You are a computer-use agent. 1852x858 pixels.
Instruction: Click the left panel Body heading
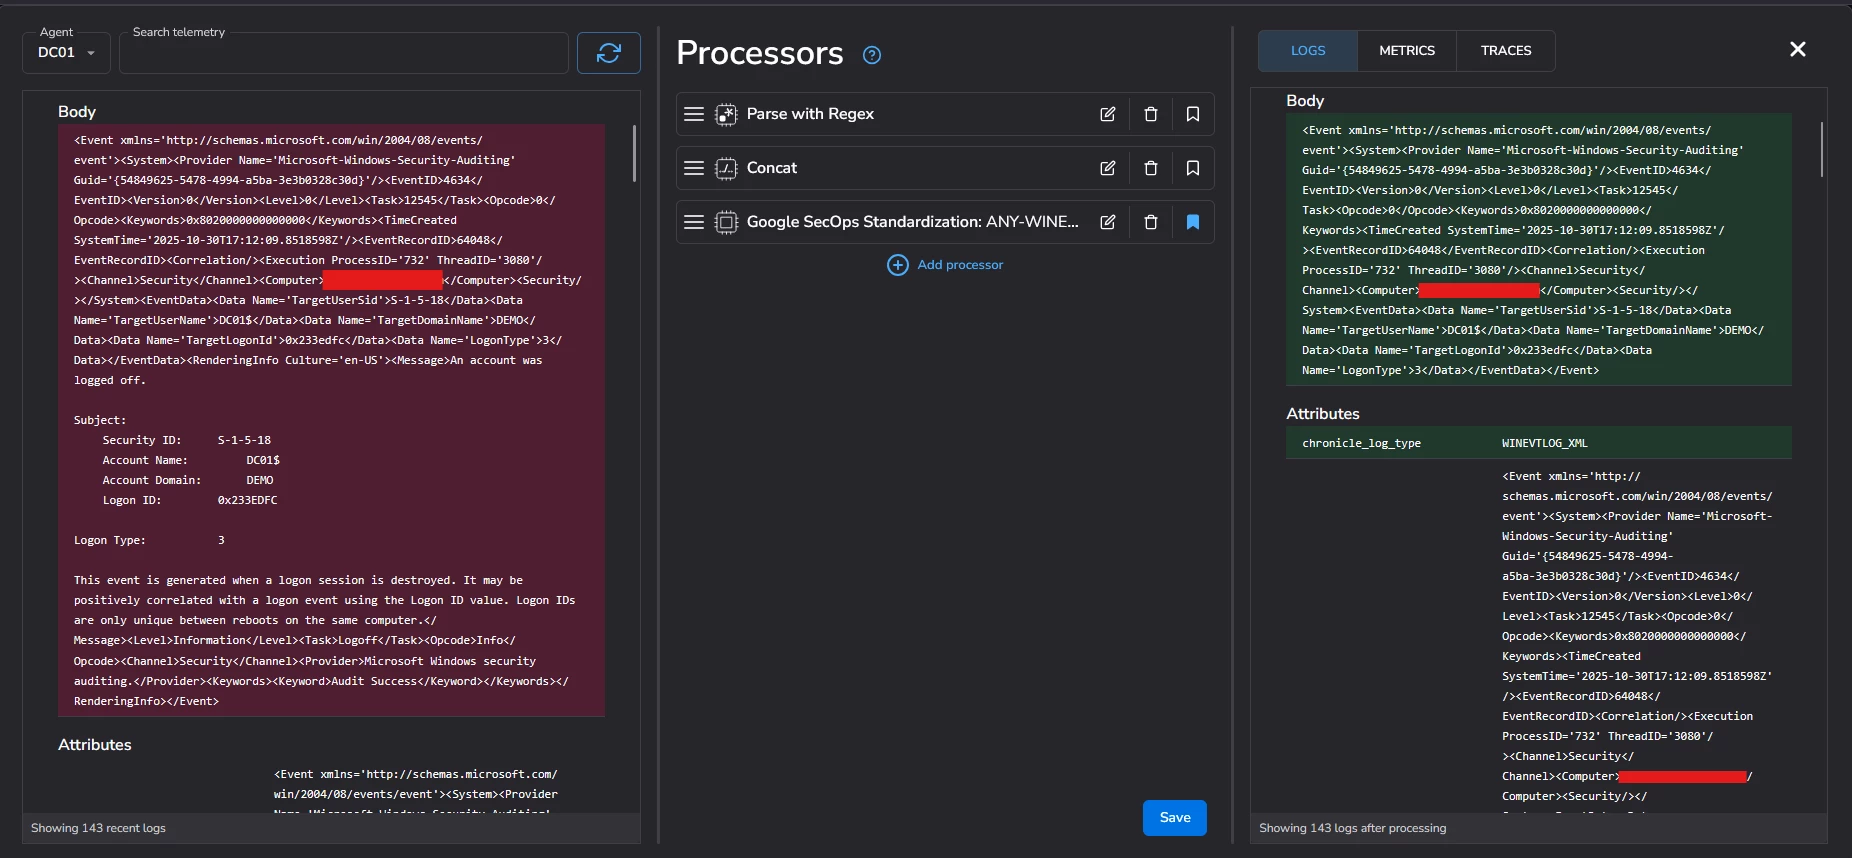tap(77, 112)
